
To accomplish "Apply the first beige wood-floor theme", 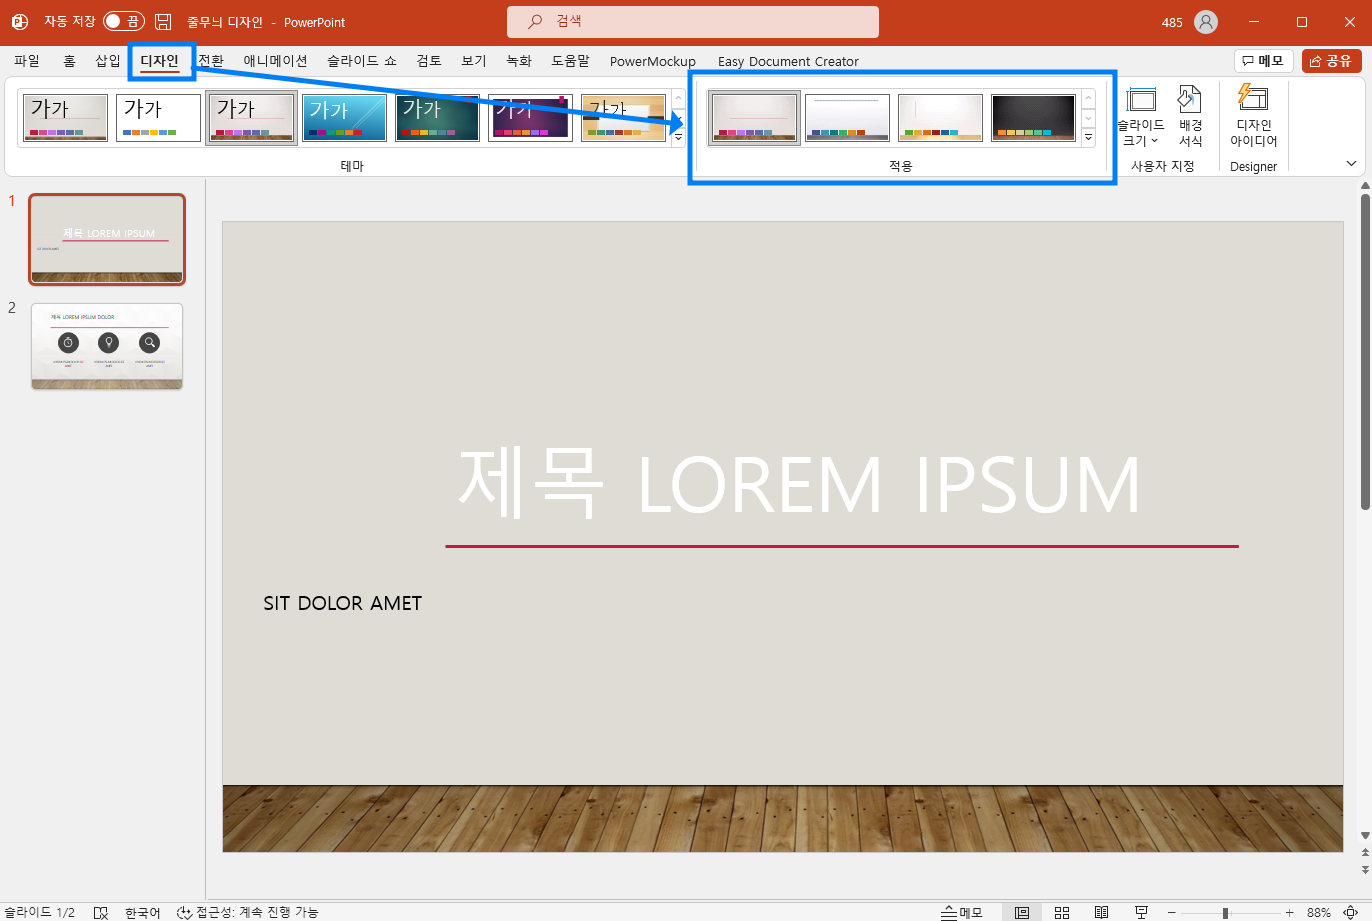I will [x=66, y=118].
